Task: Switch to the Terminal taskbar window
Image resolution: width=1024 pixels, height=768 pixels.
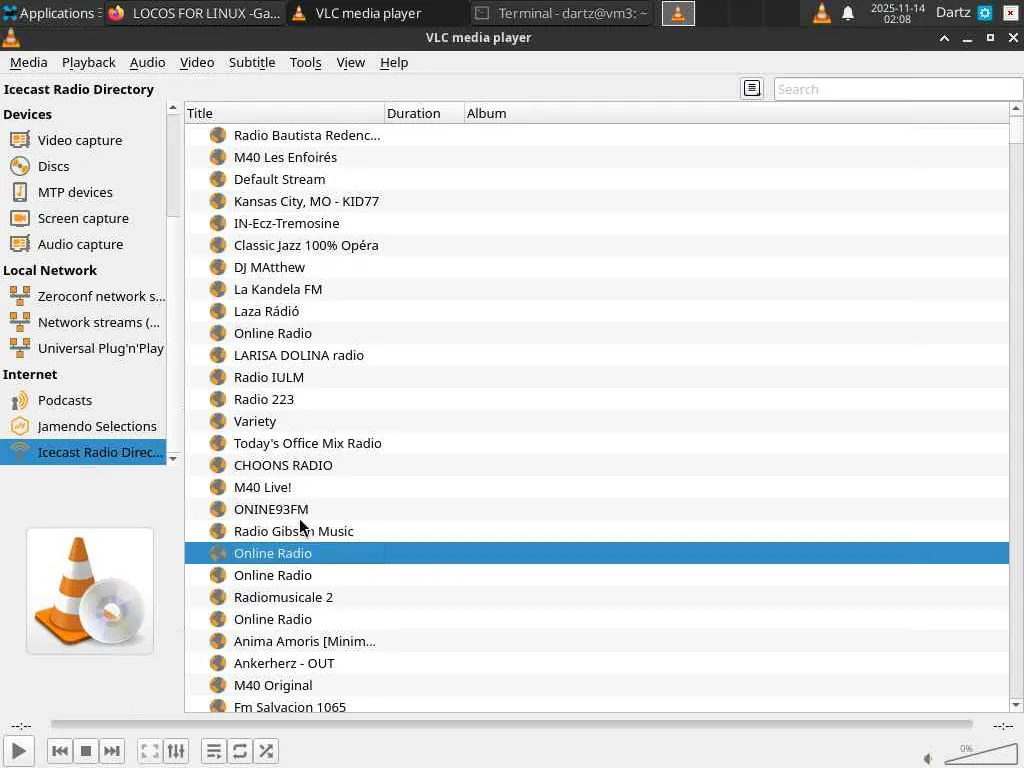Action: (561, 13)
